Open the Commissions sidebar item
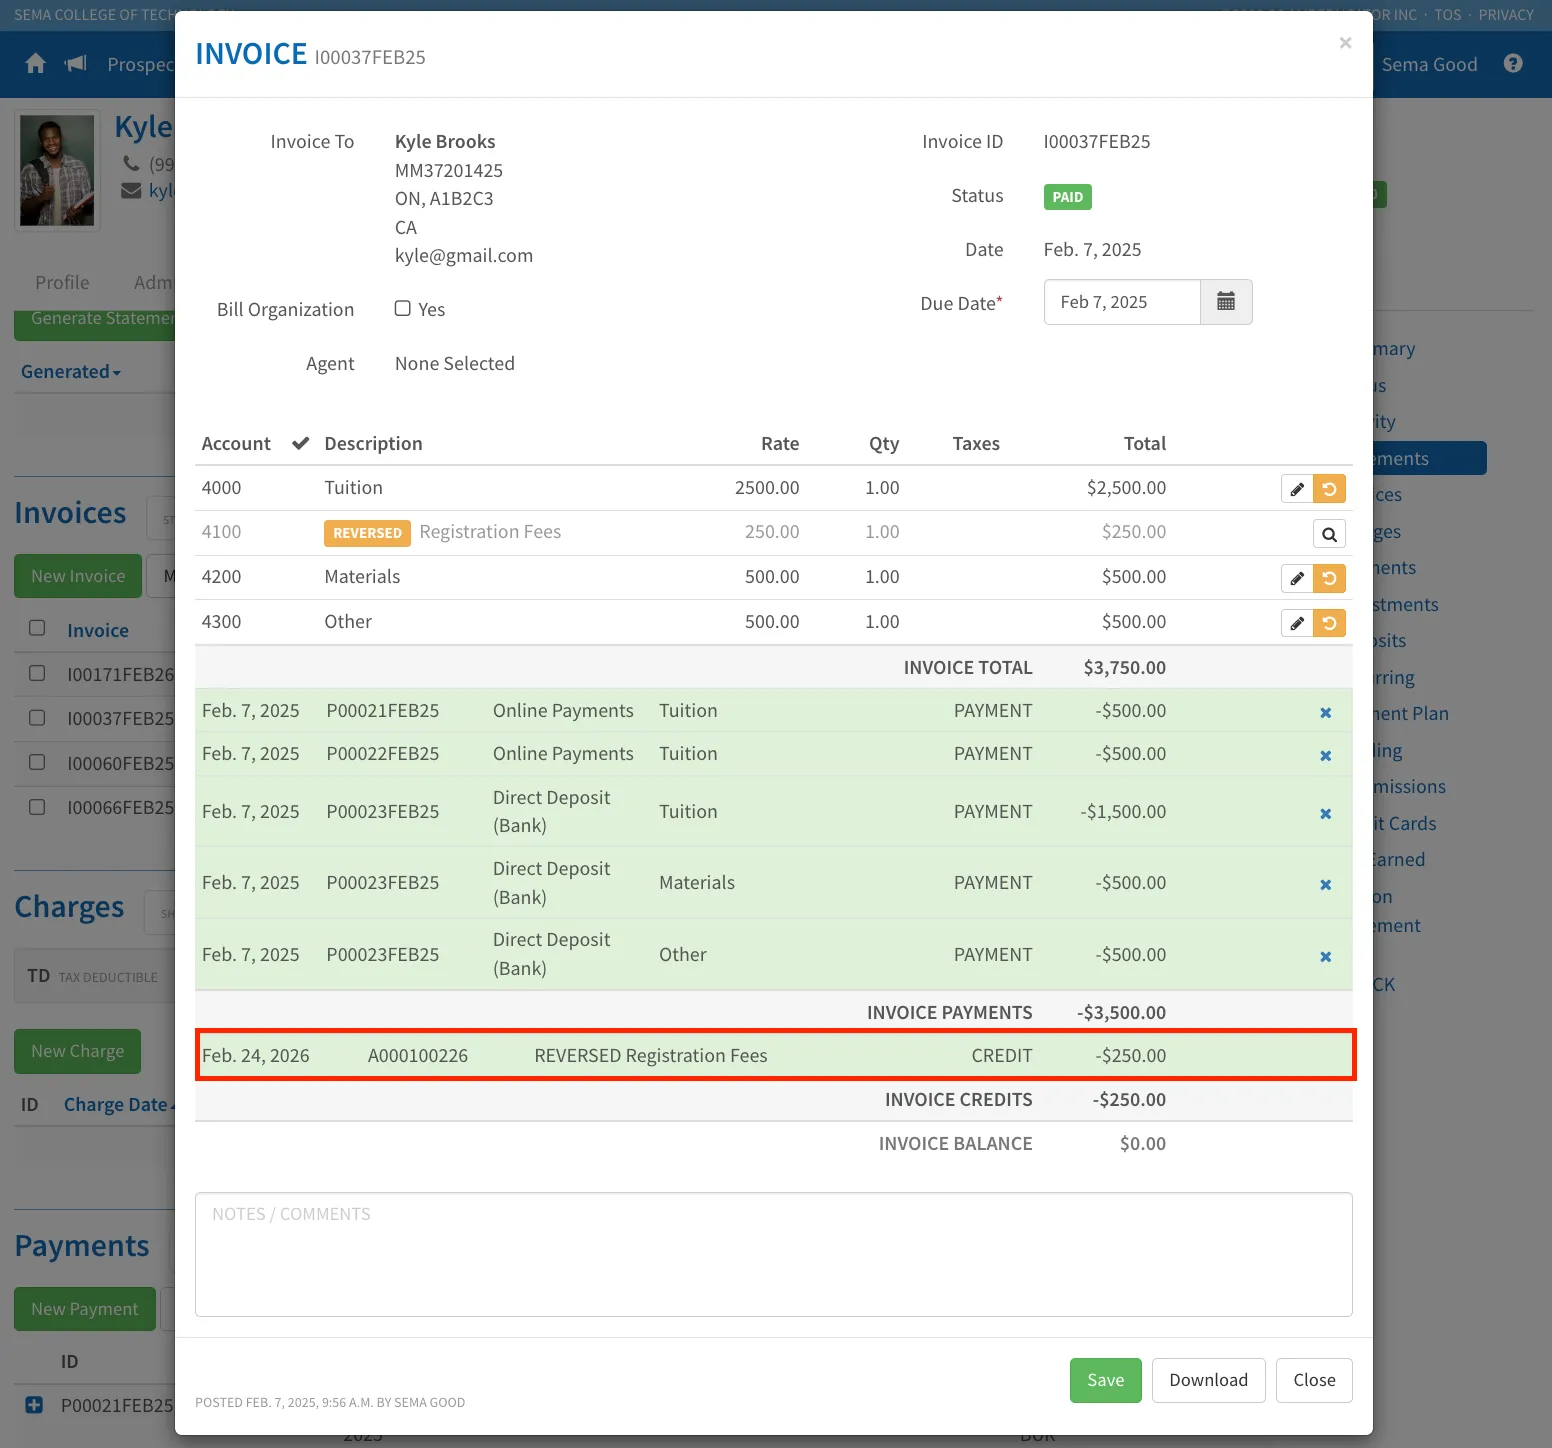 point(1409,786)
